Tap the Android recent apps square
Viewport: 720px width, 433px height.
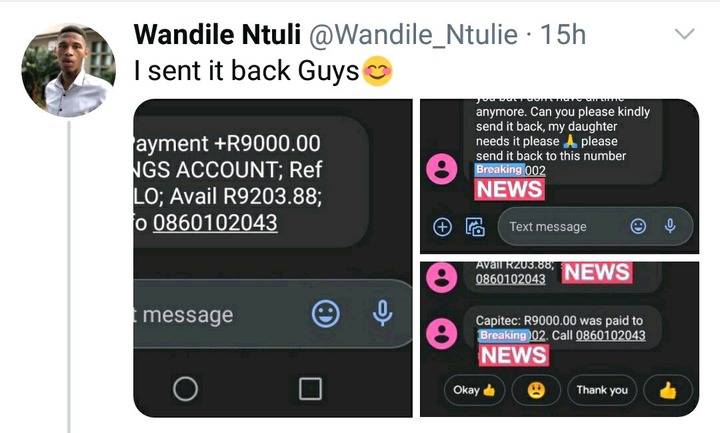click(310, 389)
